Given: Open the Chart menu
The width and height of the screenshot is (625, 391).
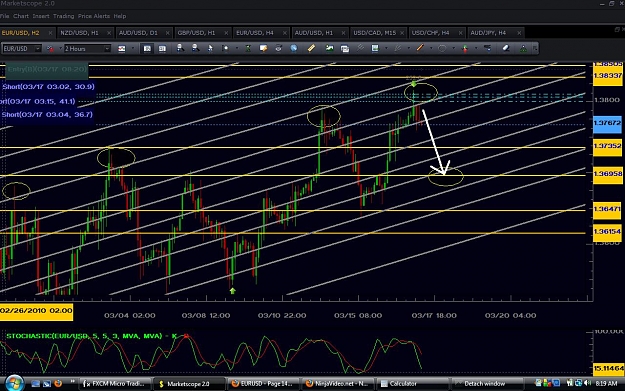Looking at the screenshot, I should (x=21, y=16).
